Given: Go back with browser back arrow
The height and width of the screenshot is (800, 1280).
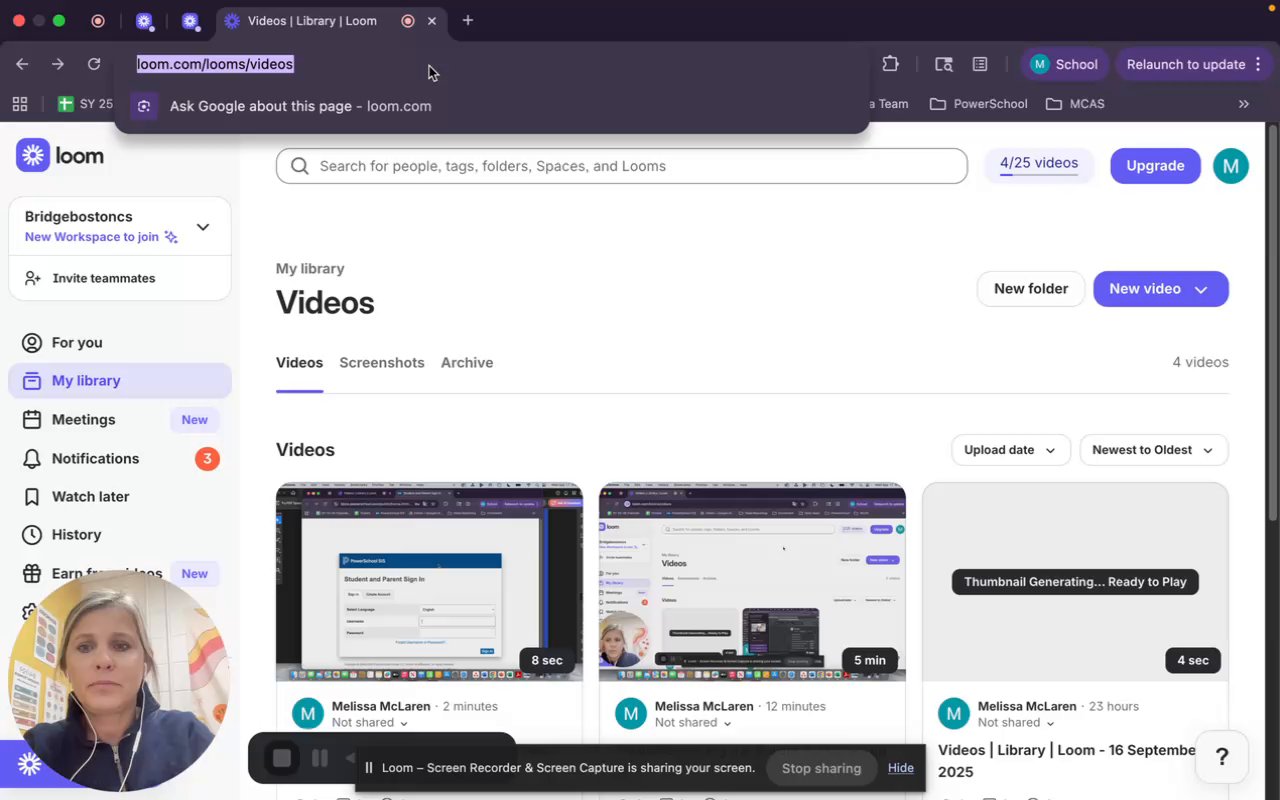Looking at the screenshot, I should 22,64.
